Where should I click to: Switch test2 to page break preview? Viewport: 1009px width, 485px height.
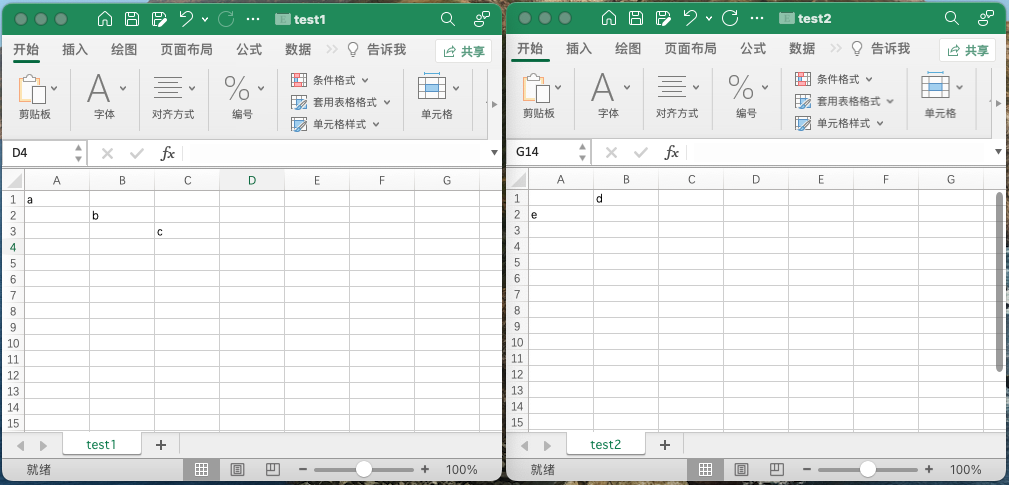click(776, 470)
